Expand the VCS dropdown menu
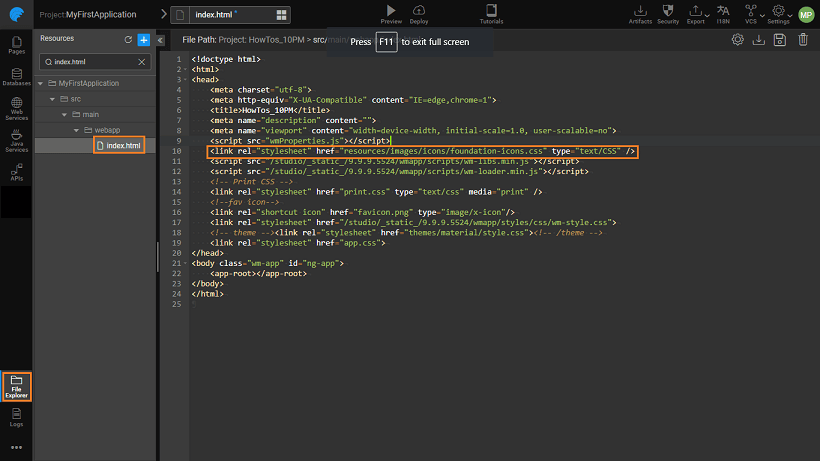 click(x=751, y=13)
